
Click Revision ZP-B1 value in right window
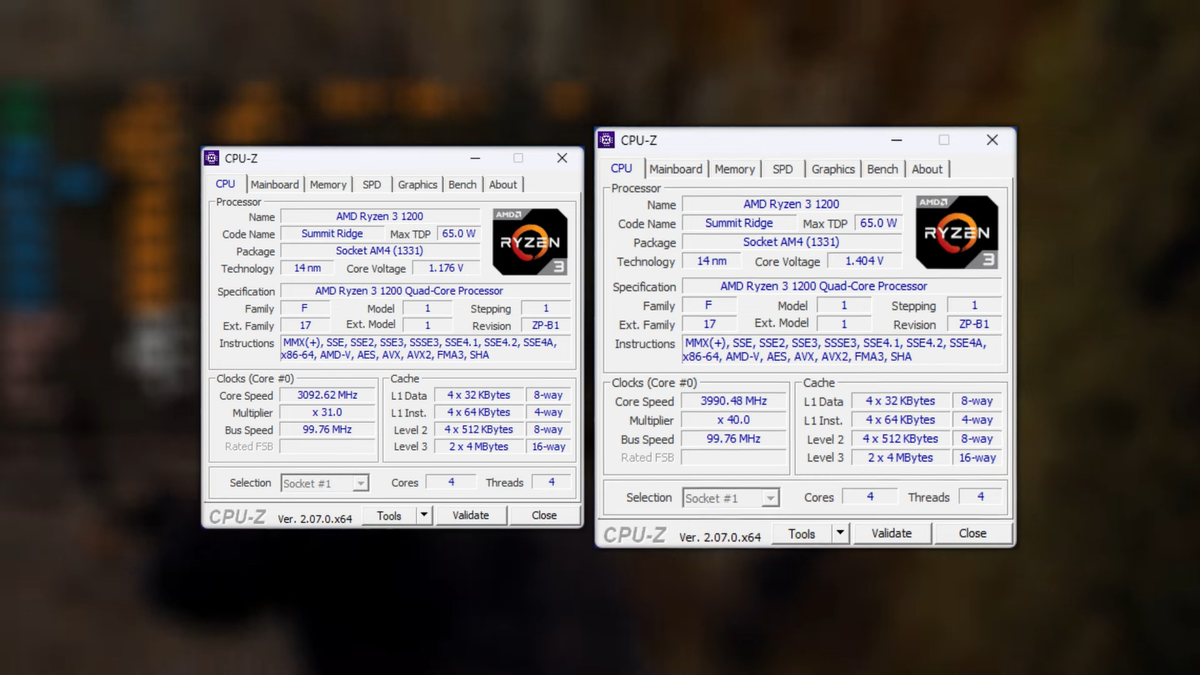974,325
